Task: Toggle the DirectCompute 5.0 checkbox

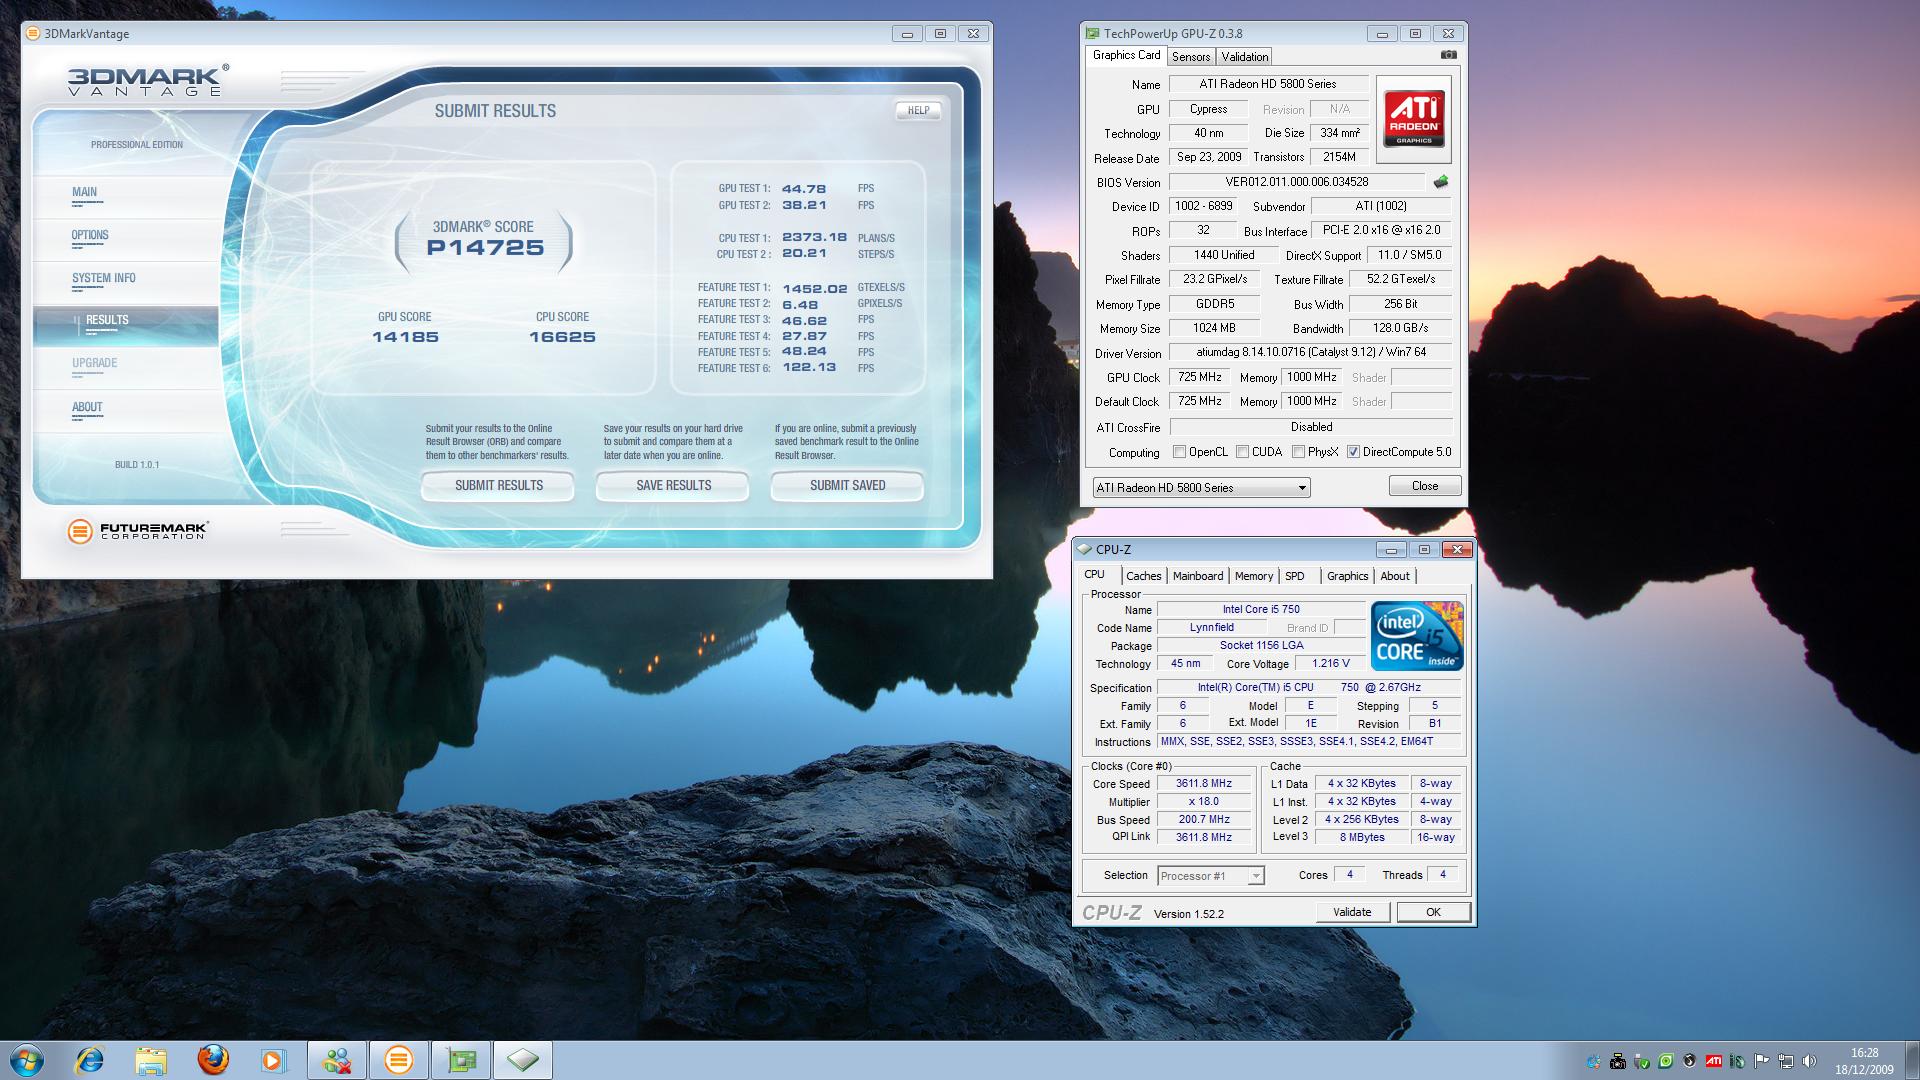Action: [x=1353, y=452]
